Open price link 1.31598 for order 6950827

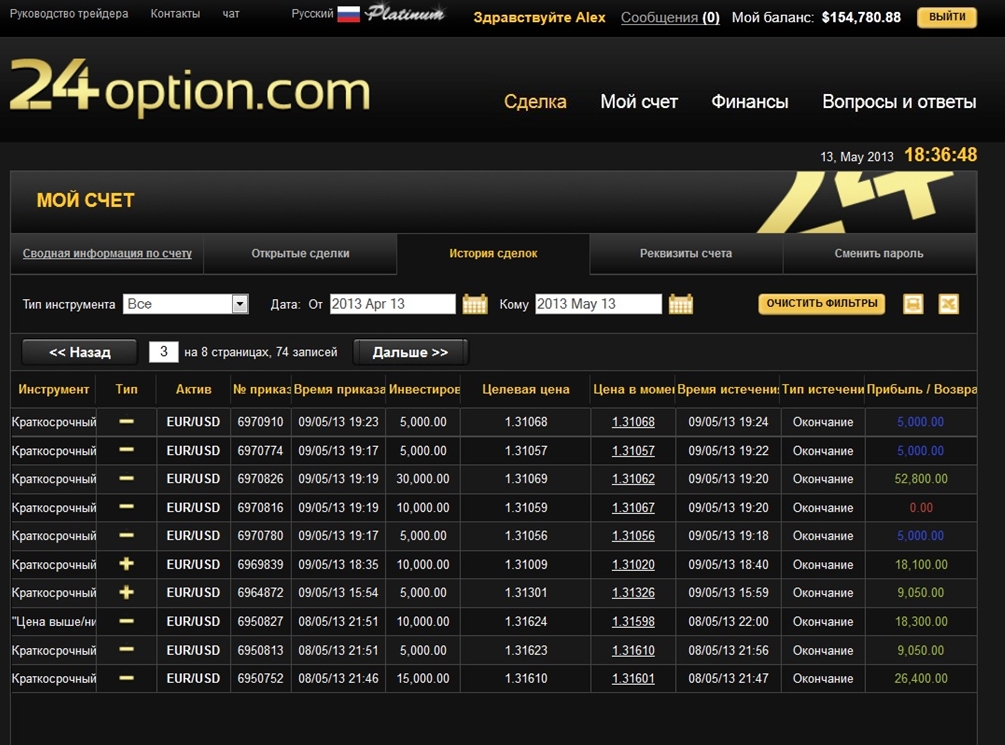633,622
